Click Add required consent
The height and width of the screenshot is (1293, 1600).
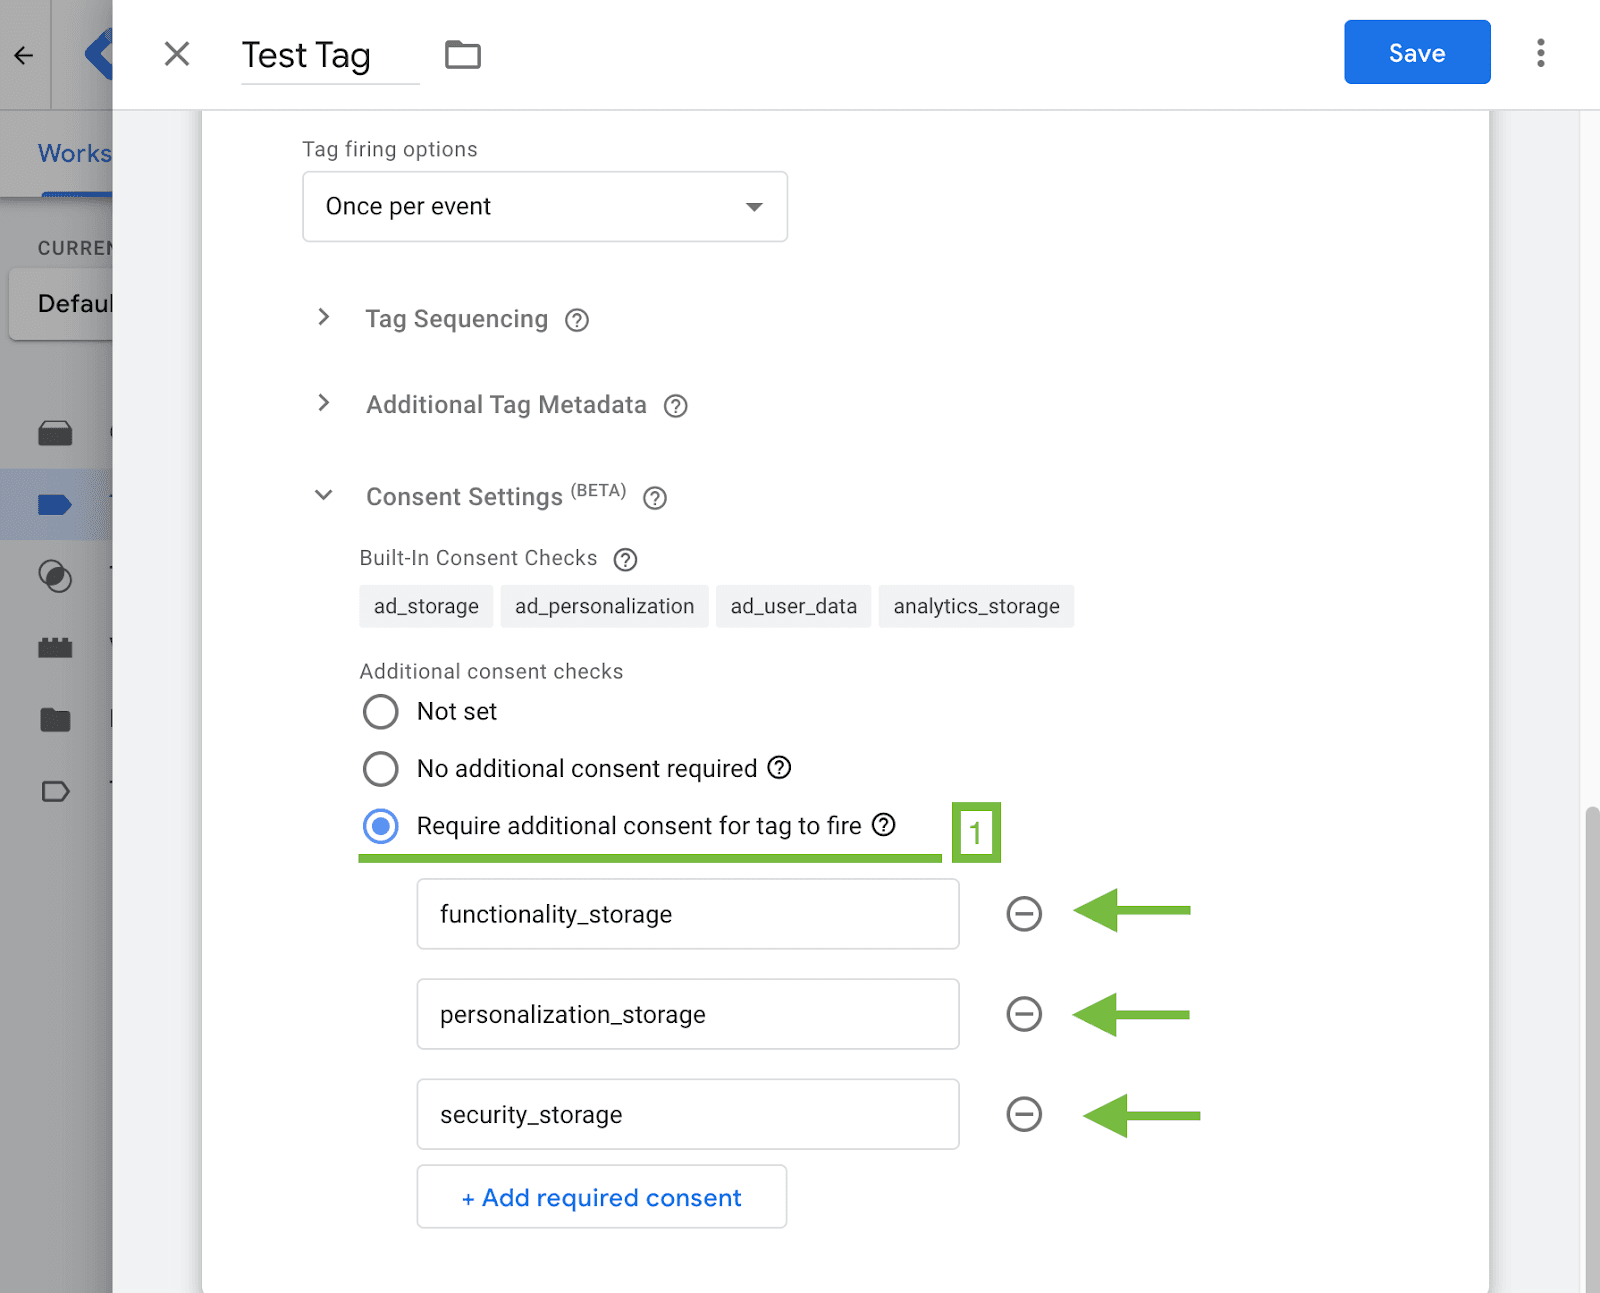[x=601, y=1197]
